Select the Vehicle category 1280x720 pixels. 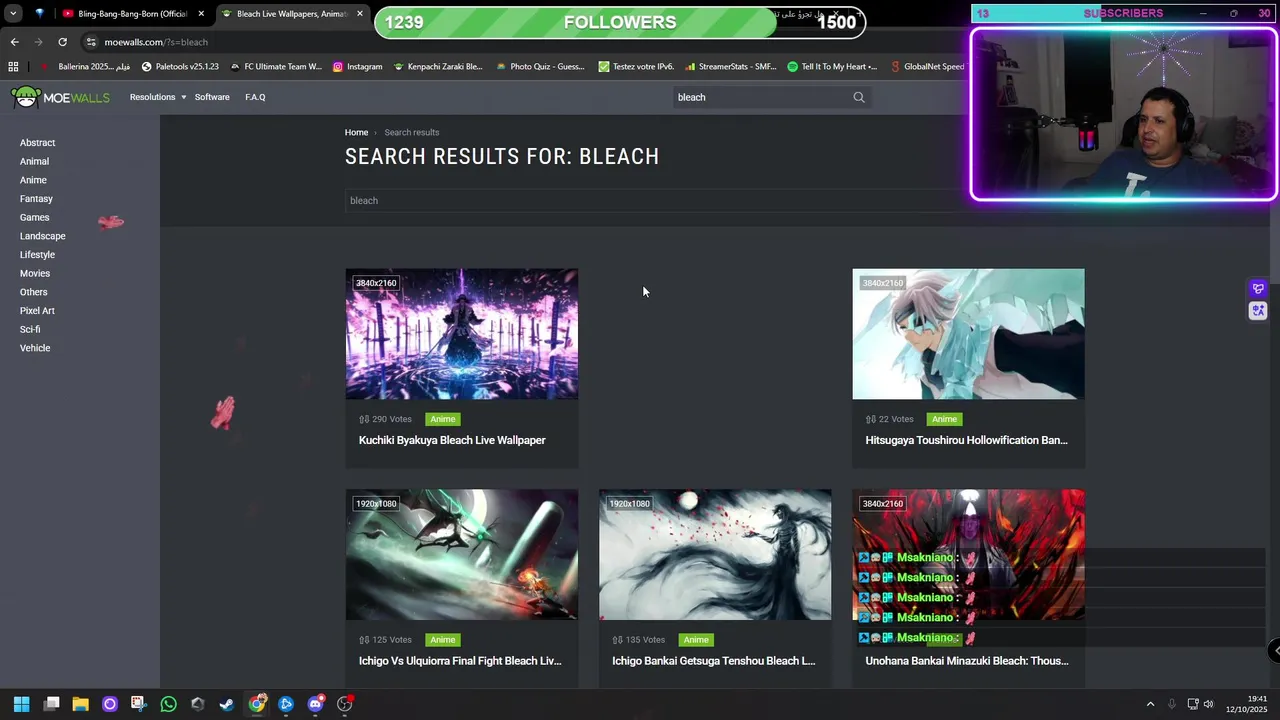[35, 348]
